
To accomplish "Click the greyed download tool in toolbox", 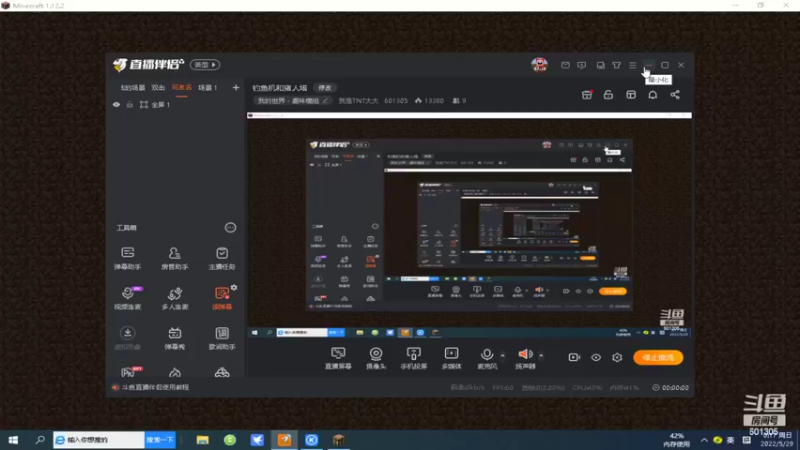I will 128,338.
